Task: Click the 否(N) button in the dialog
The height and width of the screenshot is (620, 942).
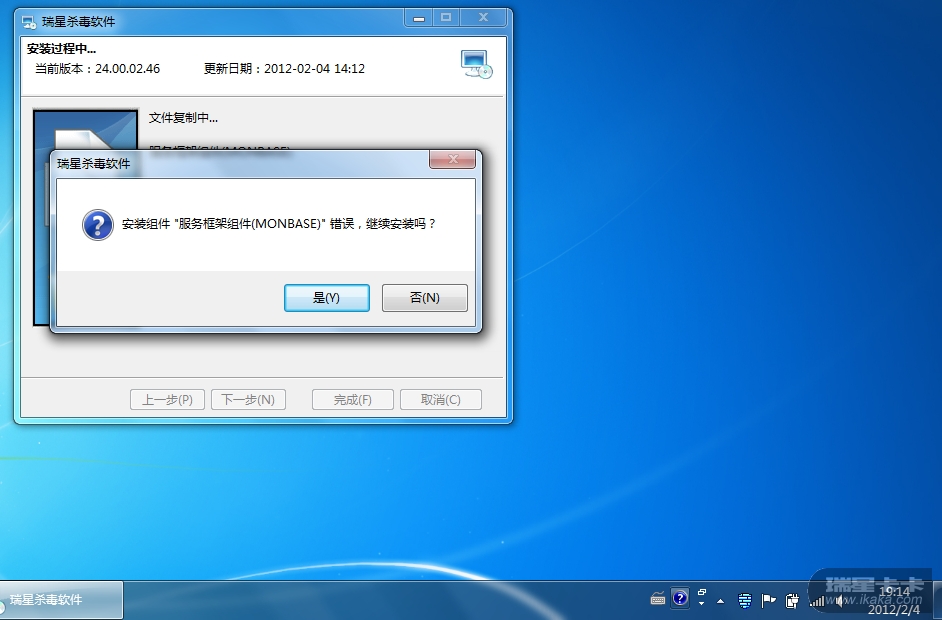Action: pos(425,297)
